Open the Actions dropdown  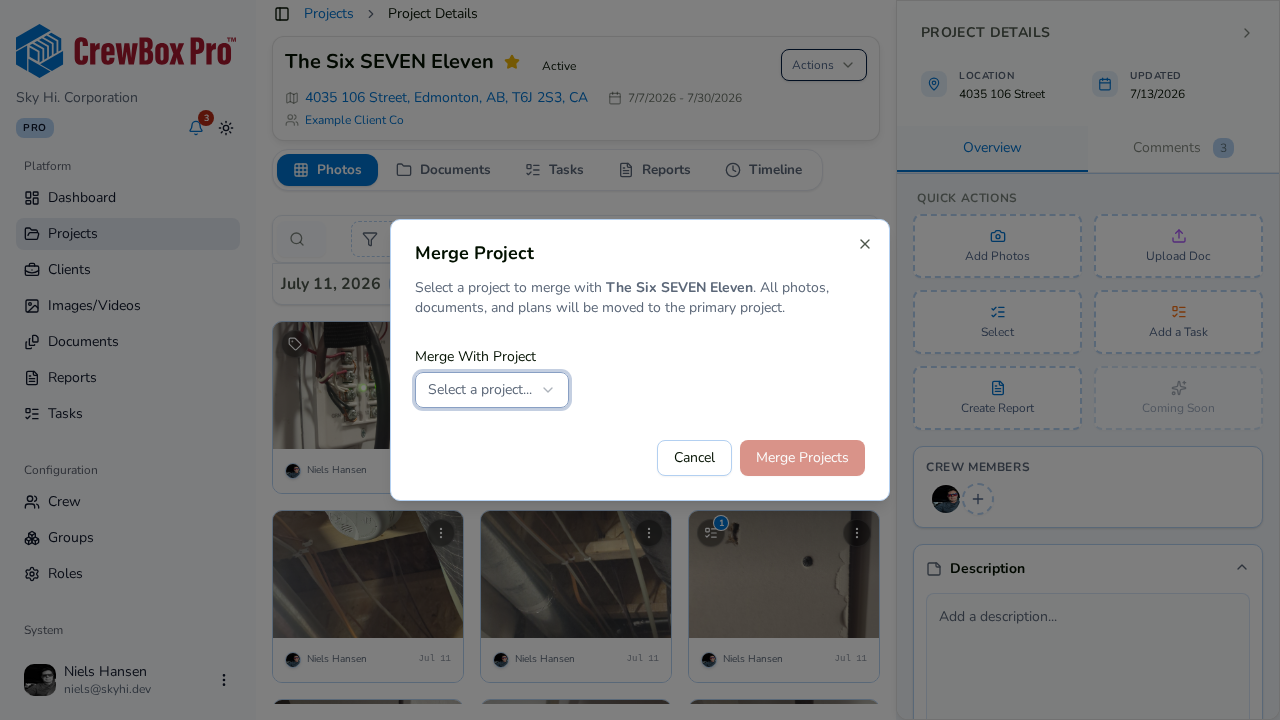coord(824,65)
